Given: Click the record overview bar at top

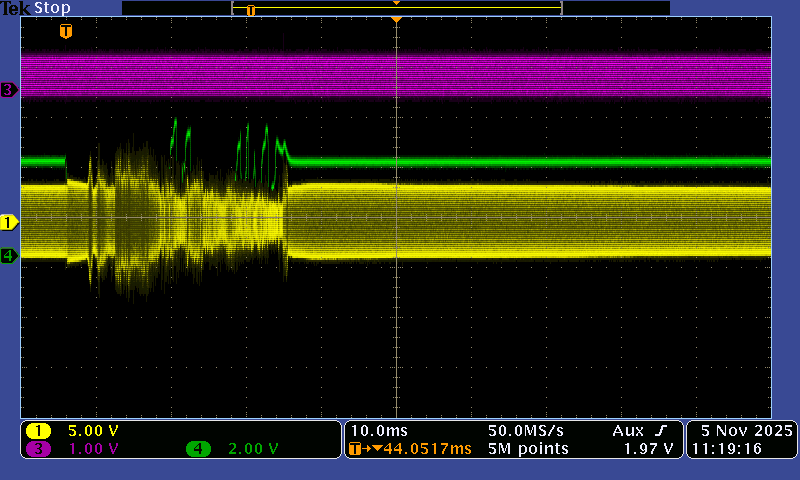Looking at the screenshot, I should tap(396, 8).
